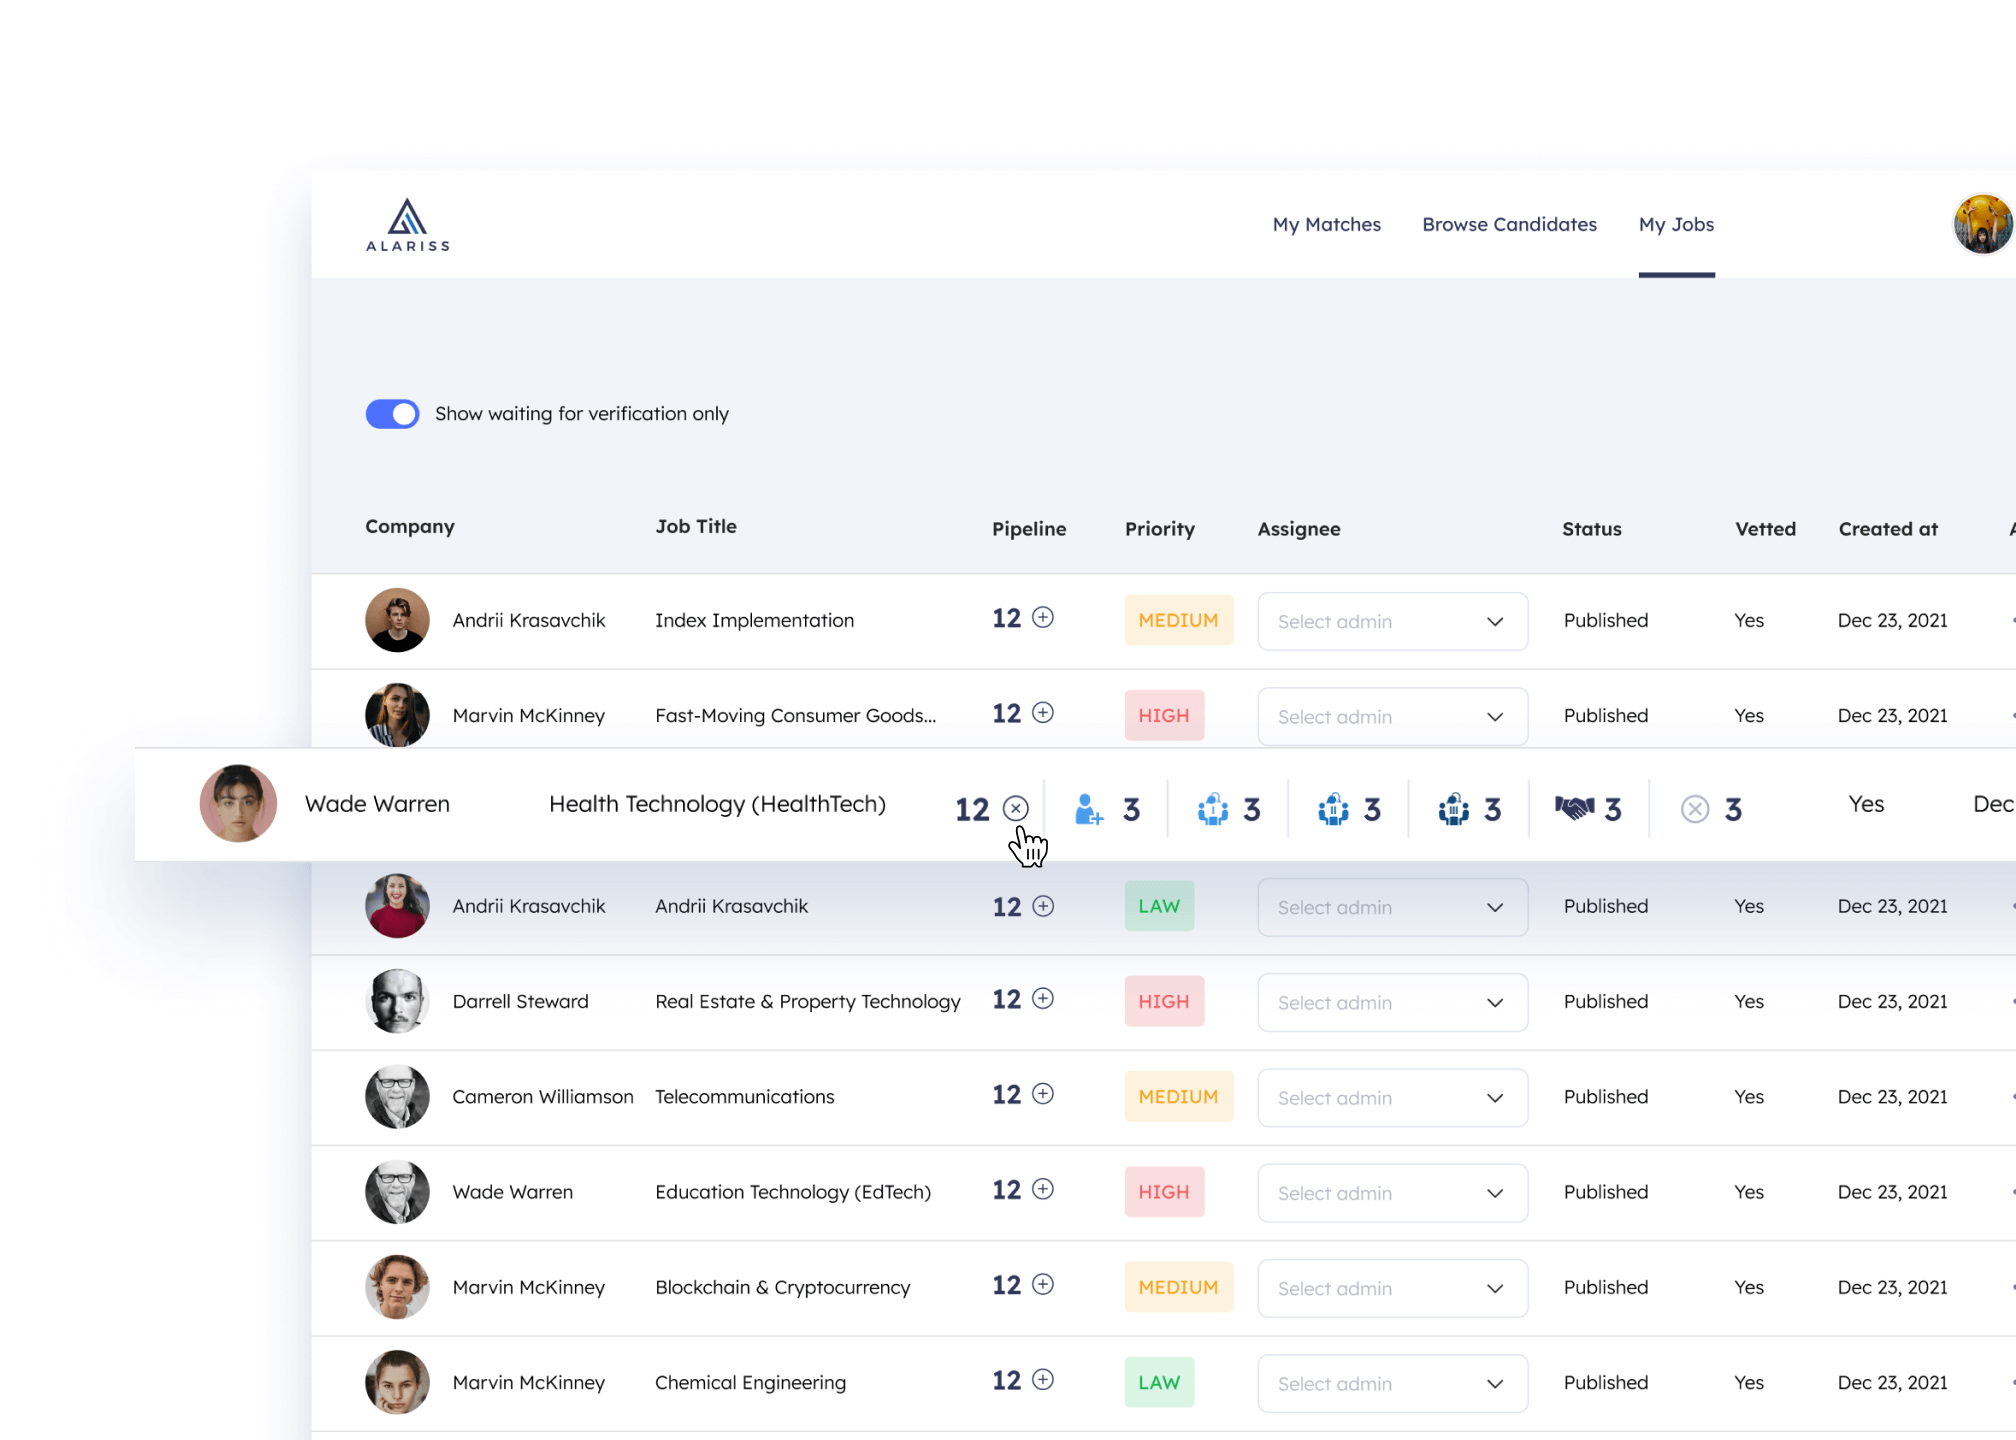Click job title Health Technology (HealthTech)
The width and height of the screenshot is (2016, 1440).
(x=717, y=804)
